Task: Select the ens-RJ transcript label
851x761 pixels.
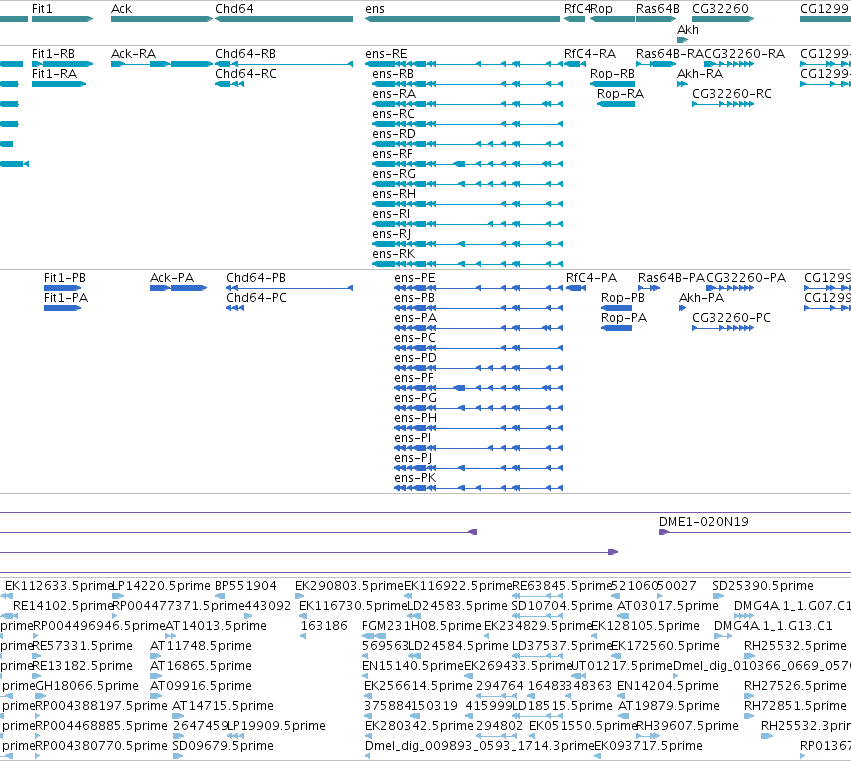Action: (391, 234)
